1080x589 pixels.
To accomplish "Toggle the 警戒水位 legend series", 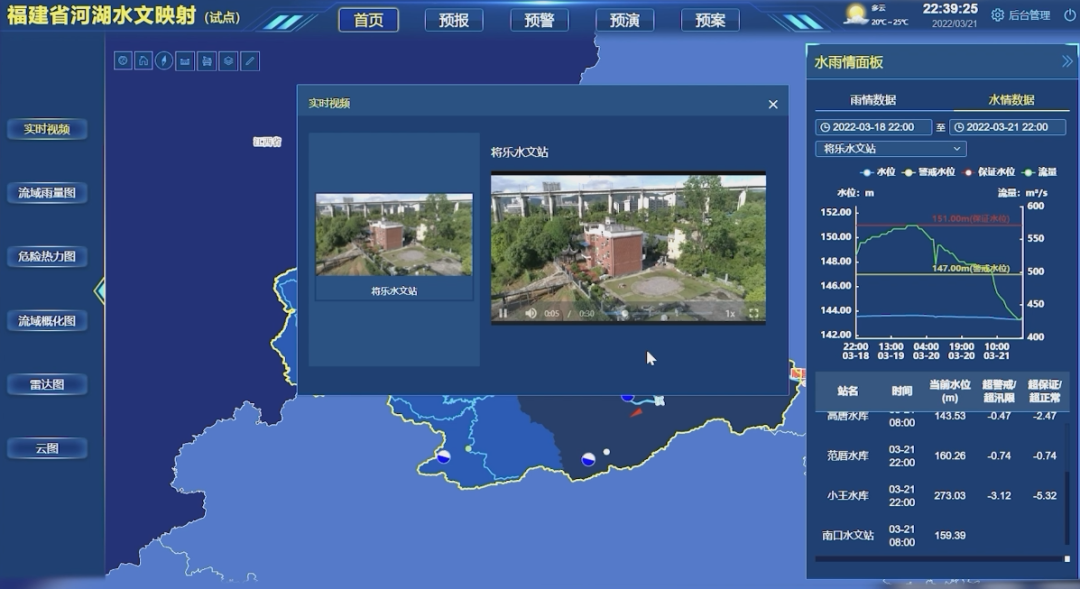I will (x=929, y=172).
